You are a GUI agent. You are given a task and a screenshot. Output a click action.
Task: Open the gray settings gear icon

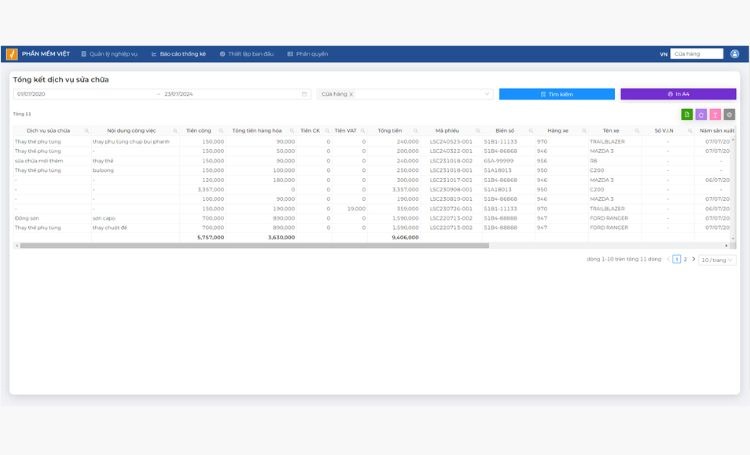(x=729, y=114)
